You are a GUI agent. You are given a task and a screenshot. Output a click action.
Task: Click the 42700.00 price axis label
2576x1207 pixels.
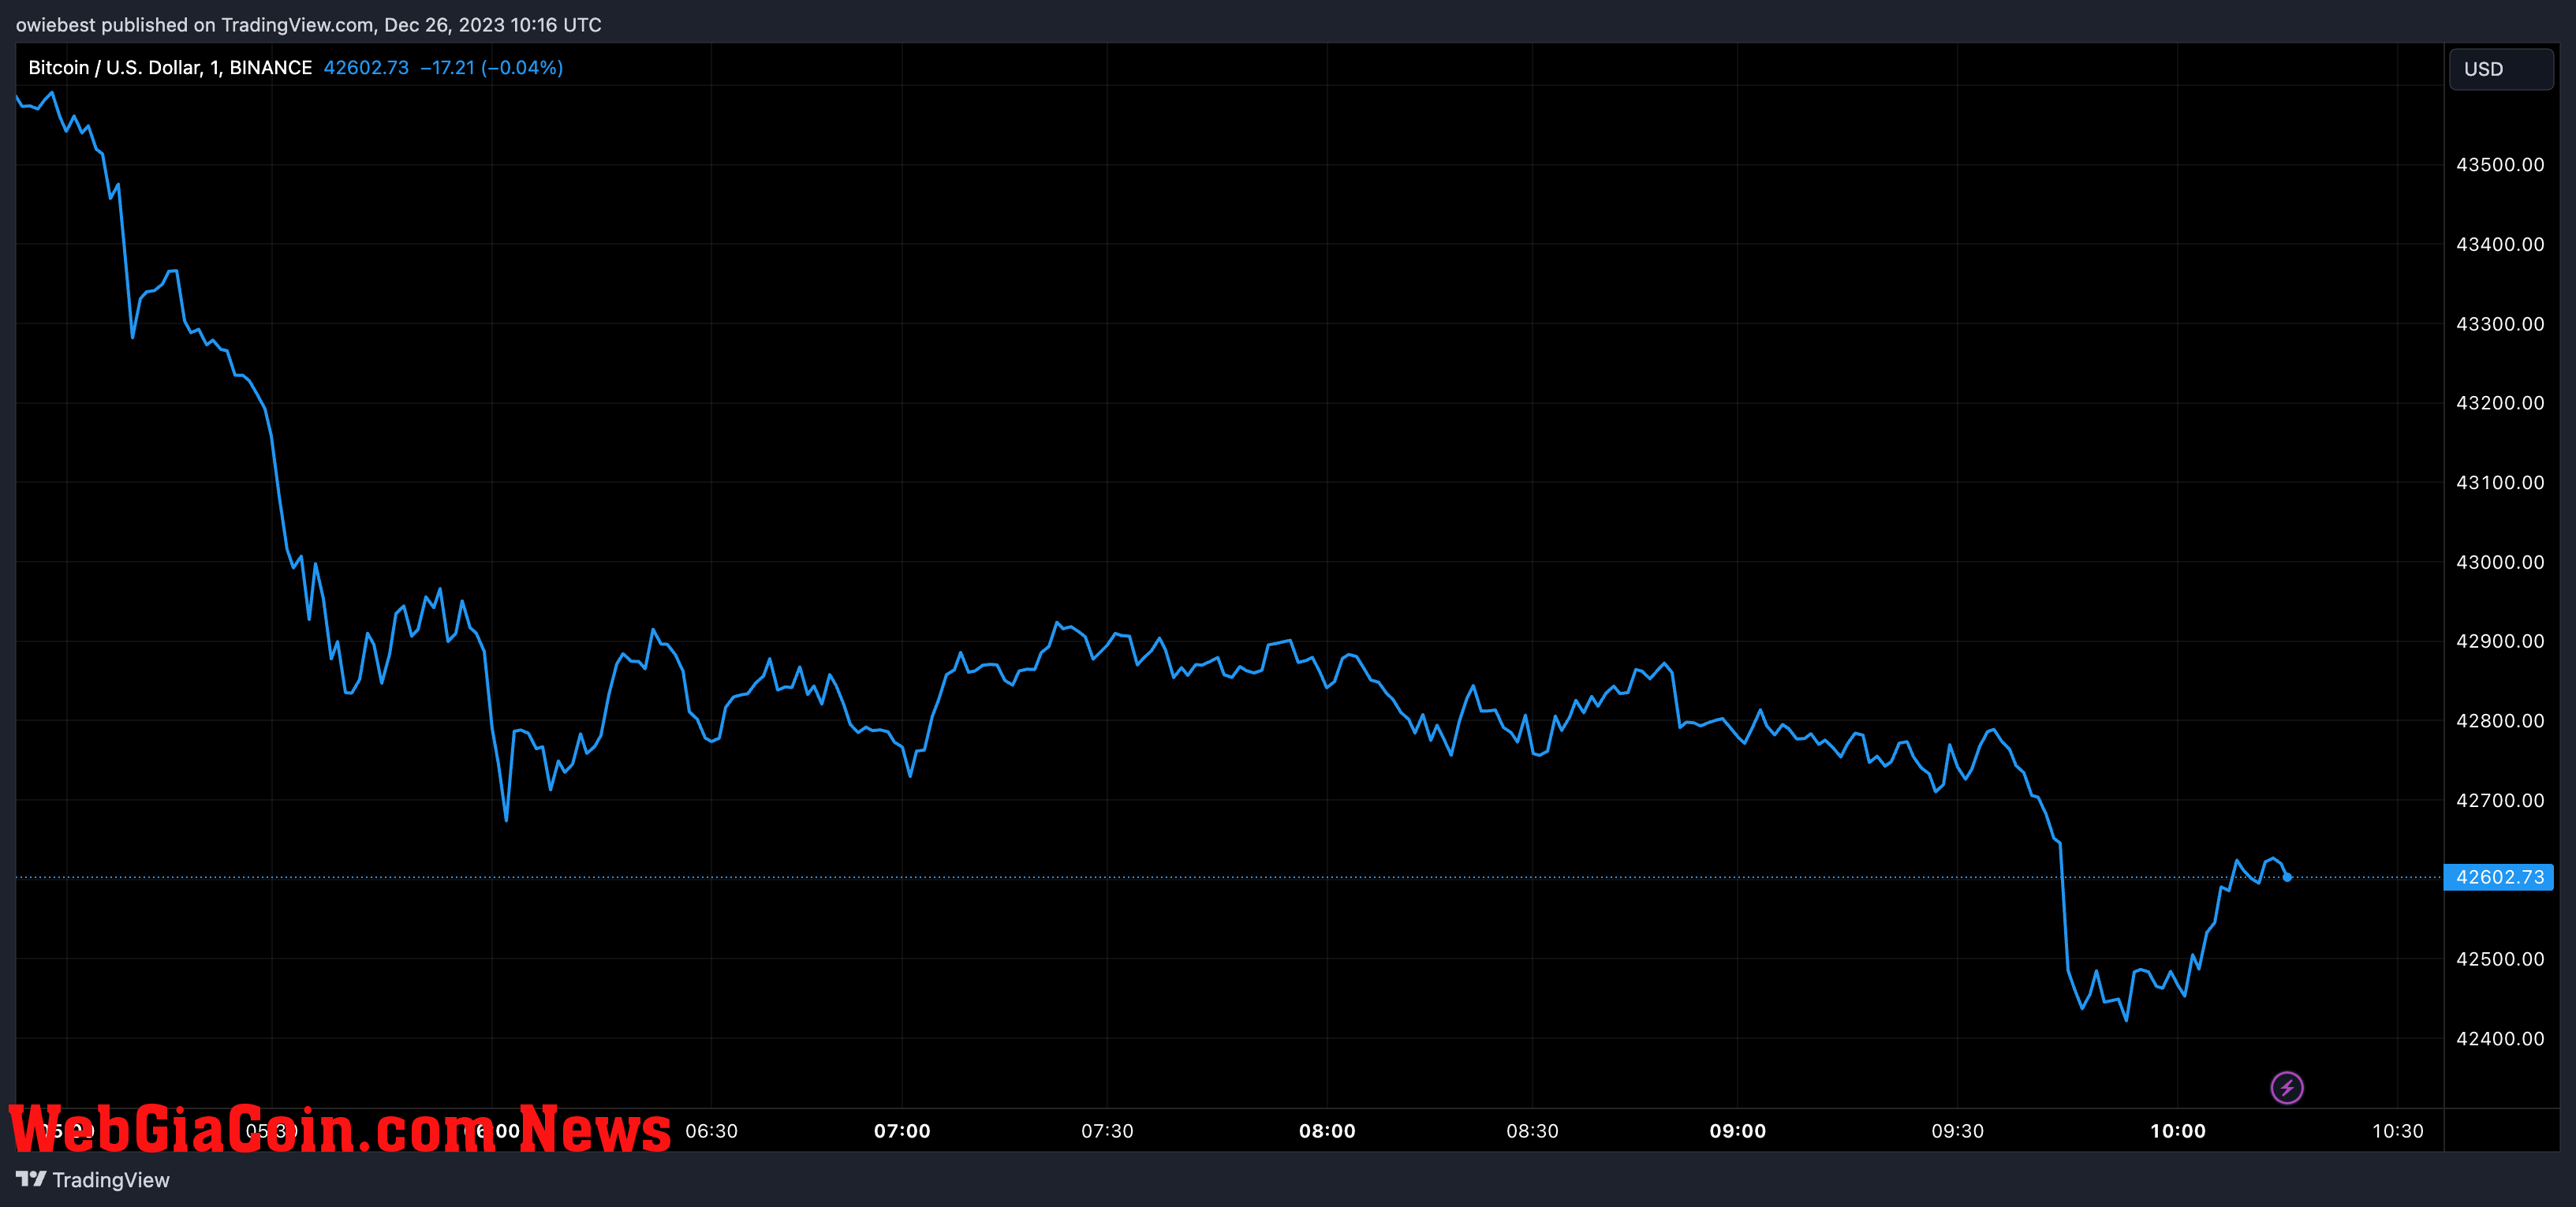2500,800
